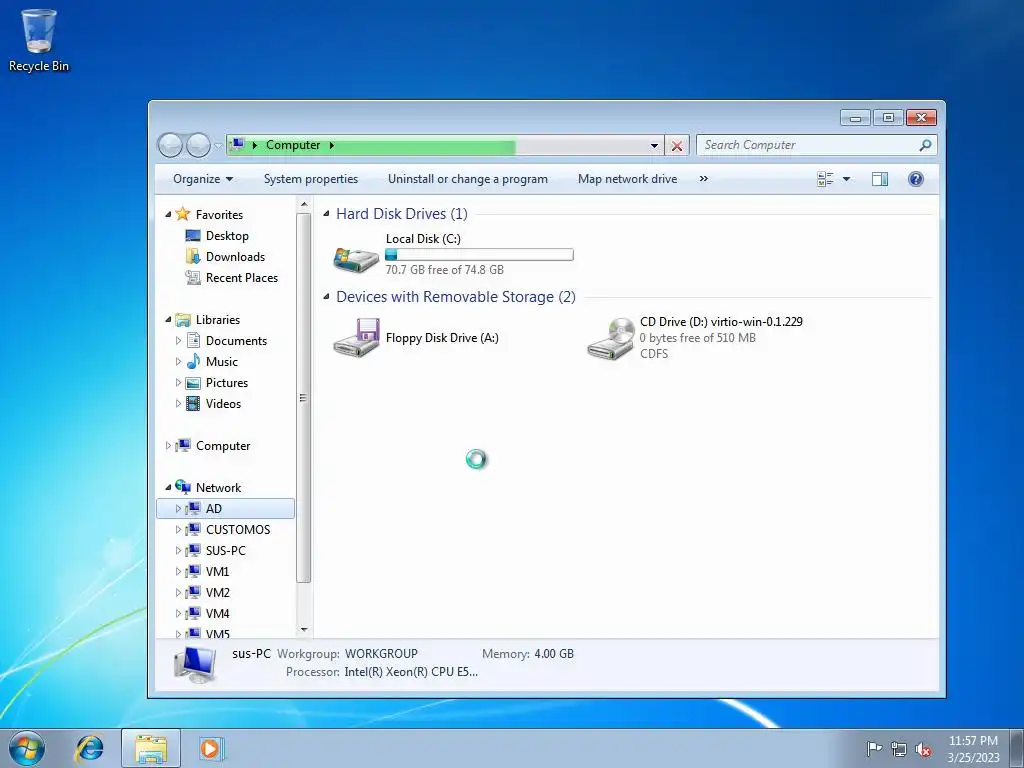Screen dimensions: 1024x768
Task: Expand the Computer tree node arrow
Action: click(x=168, y=445)
